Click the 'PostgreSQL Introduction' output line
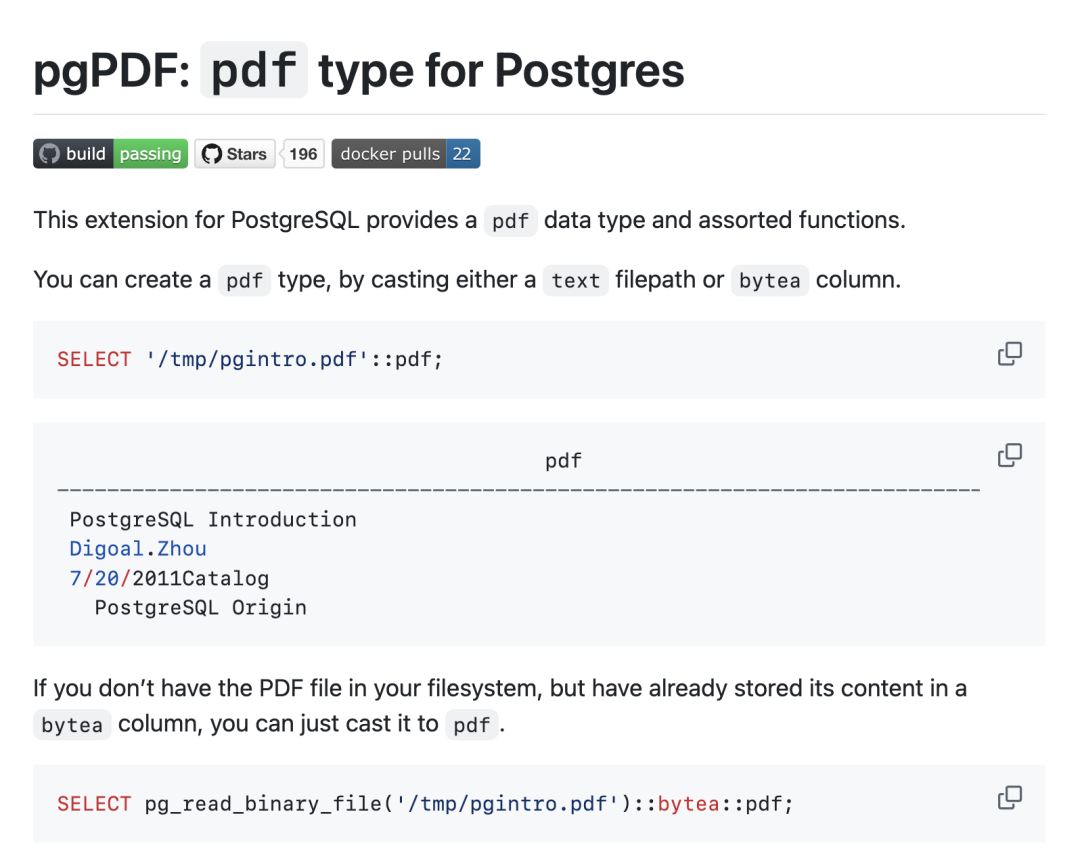The height and width of the screenshot is (858, 1080). 212,520
